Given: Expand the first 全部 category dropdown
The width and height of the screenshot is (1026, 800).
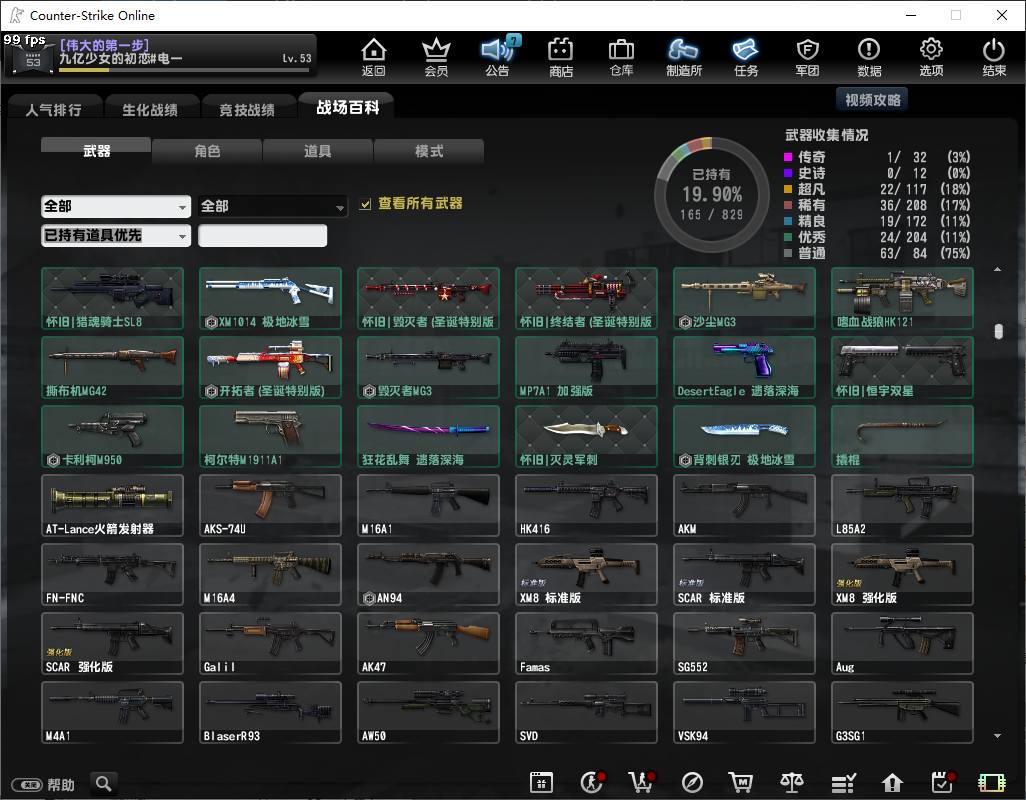Looking at the screenshot, I should [x=116, y=207].
